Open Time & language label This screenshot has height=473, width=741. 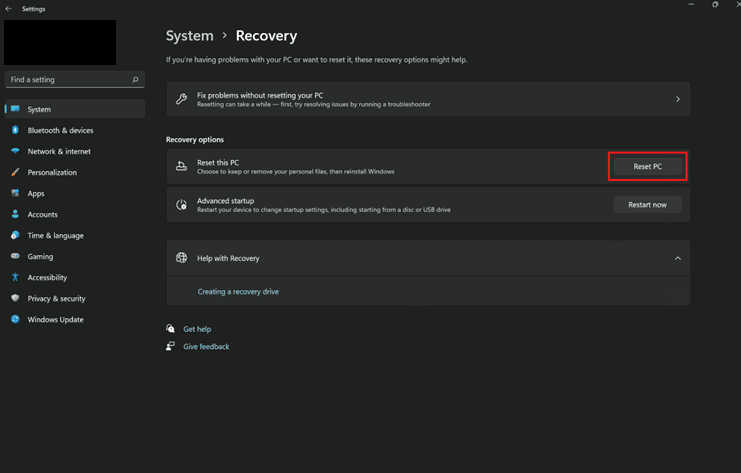pos(55,235)
